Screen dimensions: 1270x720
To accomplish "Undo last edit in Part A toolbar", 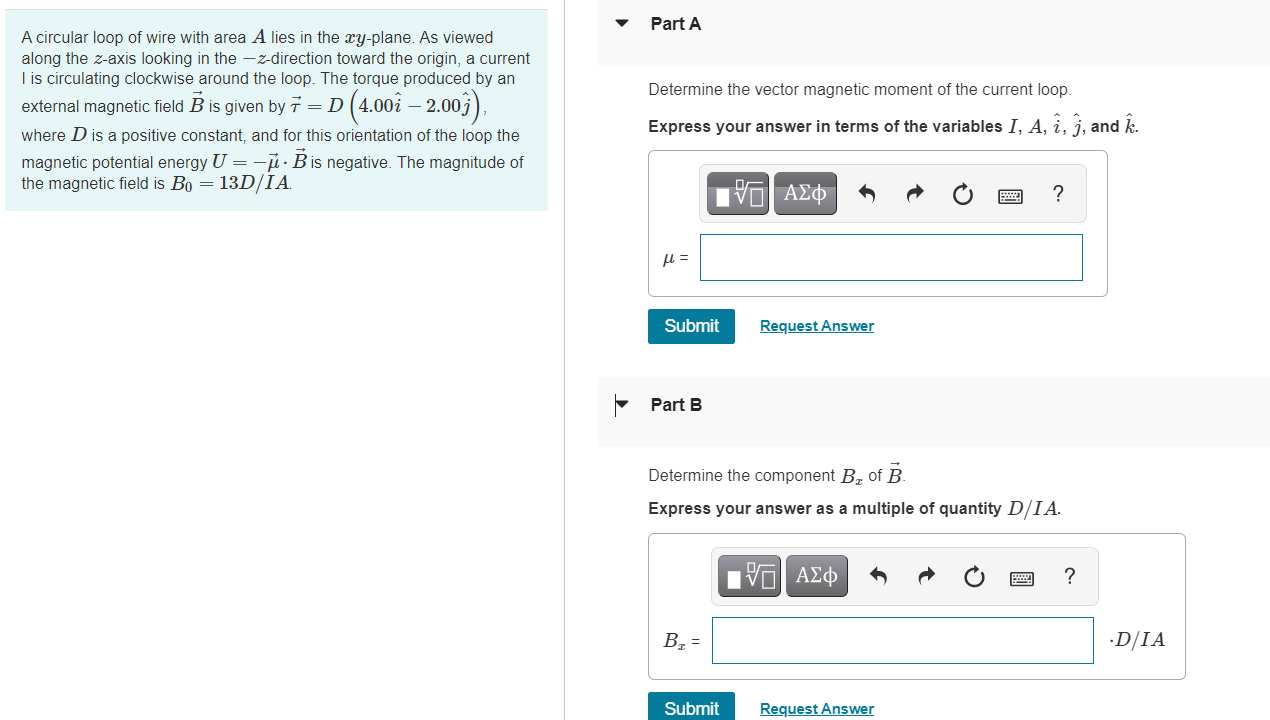I will [867, 194].
